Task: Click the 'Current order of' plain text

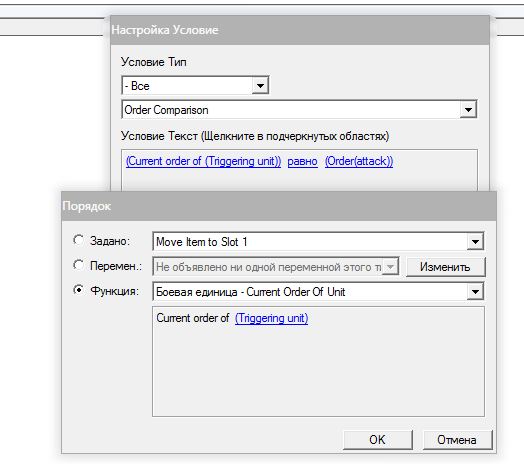Action: [x=193, y=318]
